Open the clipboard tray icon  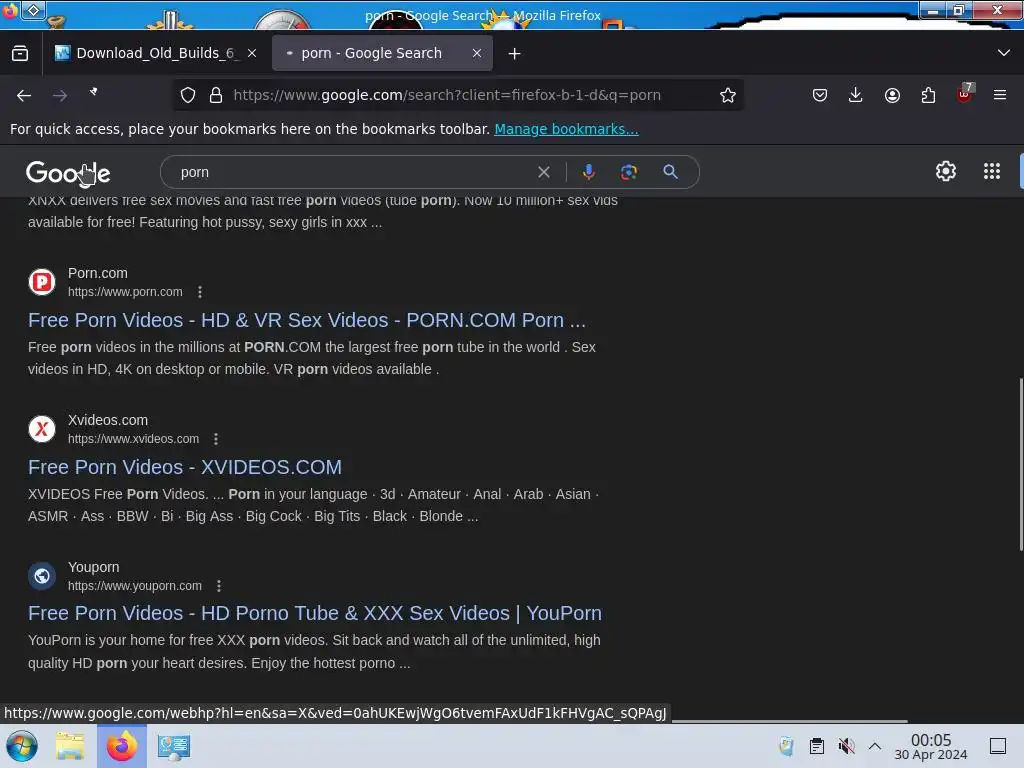816,746
